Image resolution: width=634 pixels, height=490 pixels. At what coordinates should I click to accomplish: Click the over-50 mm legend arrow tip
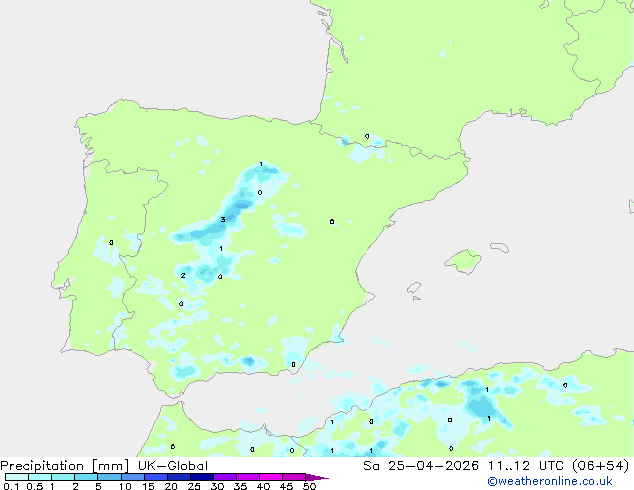(317, 477)
